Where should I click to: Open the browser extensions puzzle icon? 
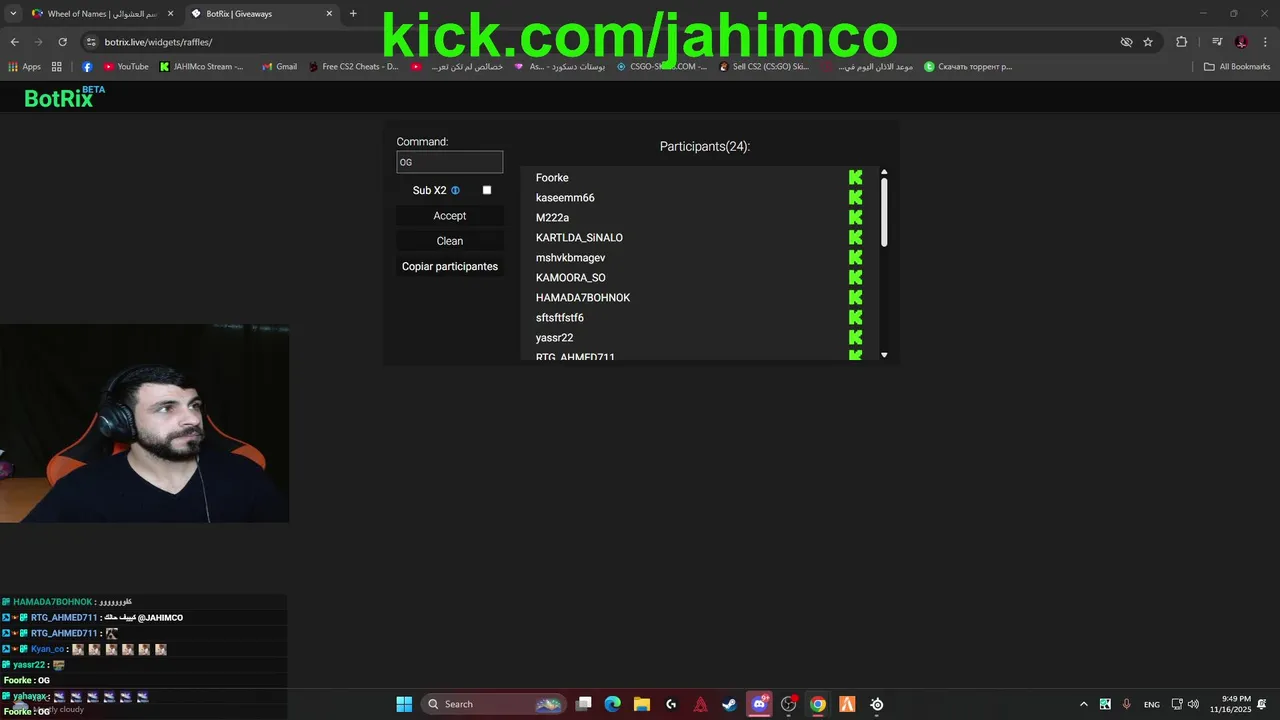[x=1182, y=42]
